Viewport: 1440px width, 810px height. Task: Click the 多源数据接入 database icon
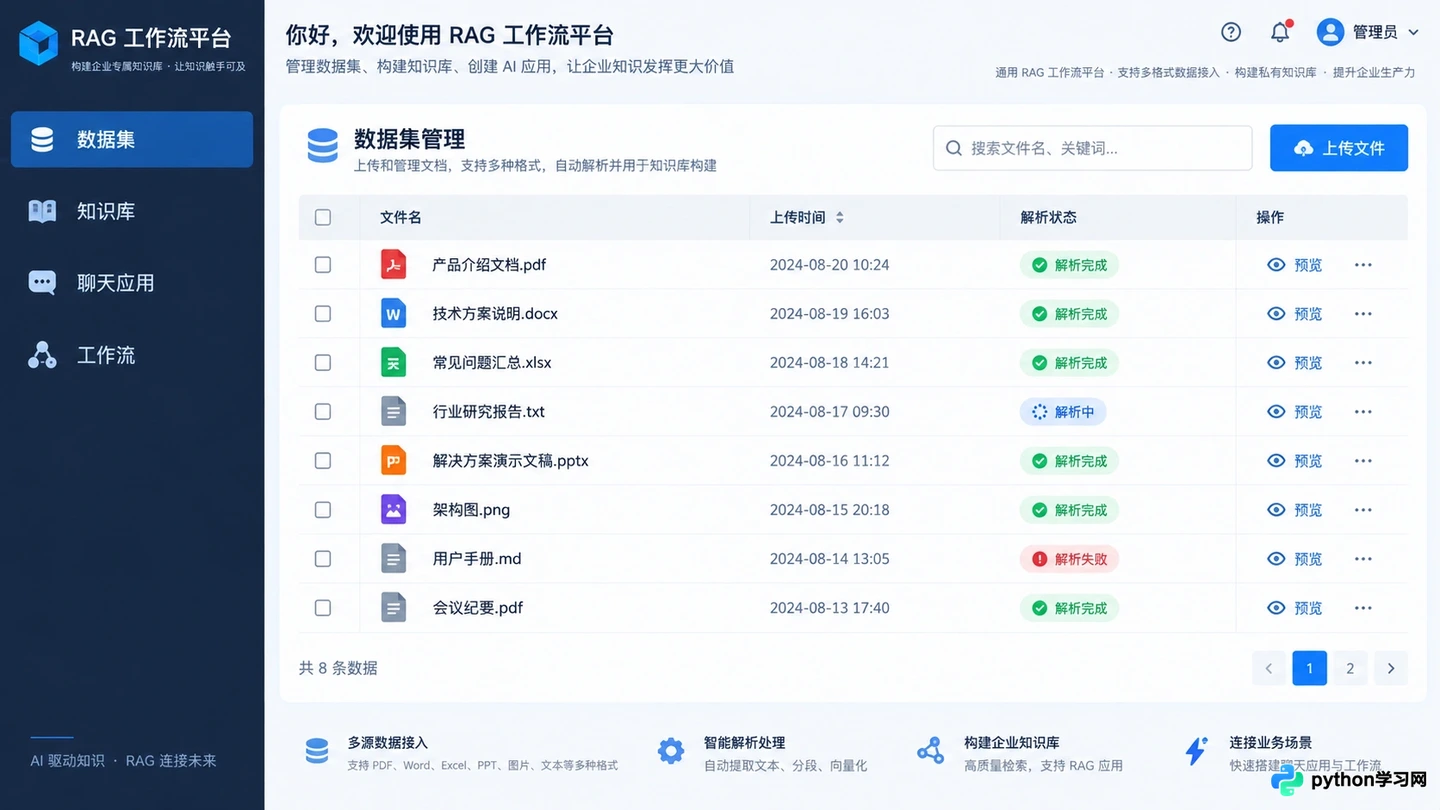click(x=317, y=751)
